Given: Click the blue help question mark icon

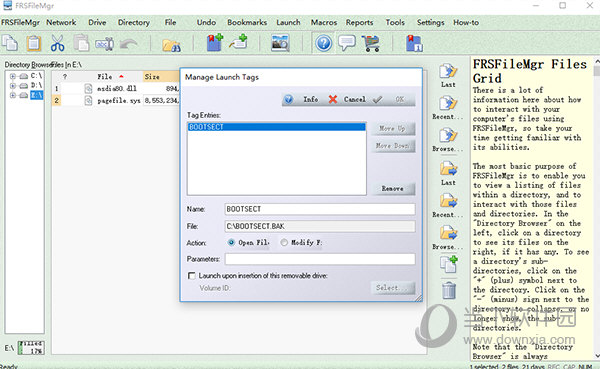Looking at the screenshot, I should [323, 43].
